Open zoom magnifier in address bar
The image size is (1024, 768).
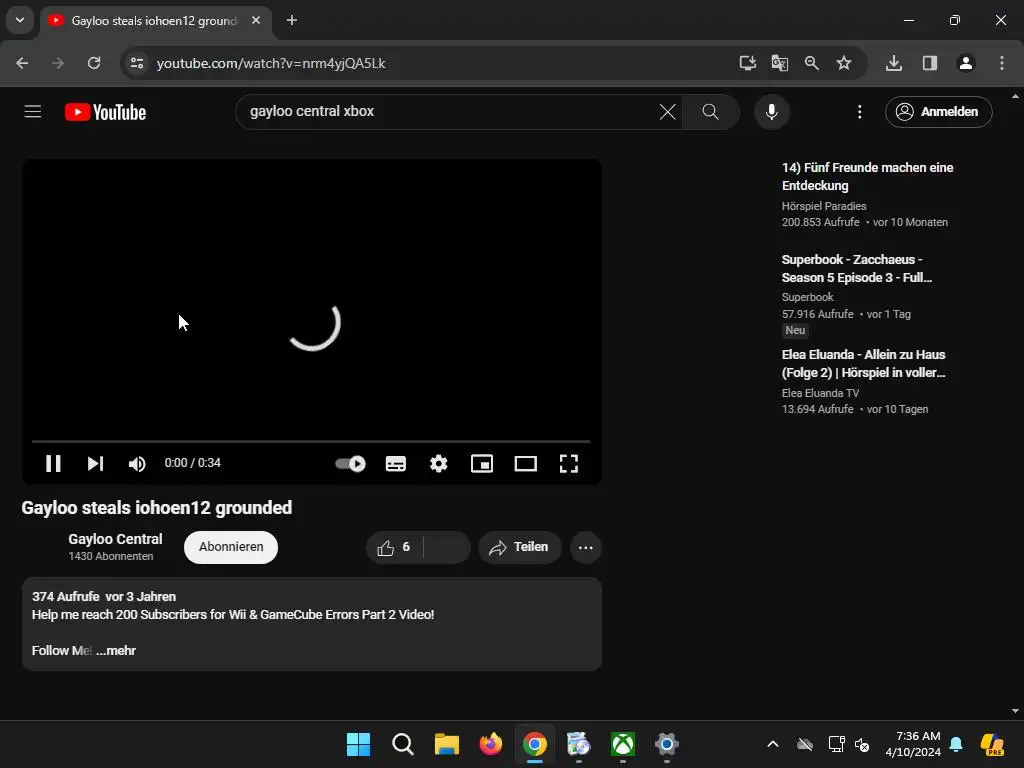[x=812, y=63]
